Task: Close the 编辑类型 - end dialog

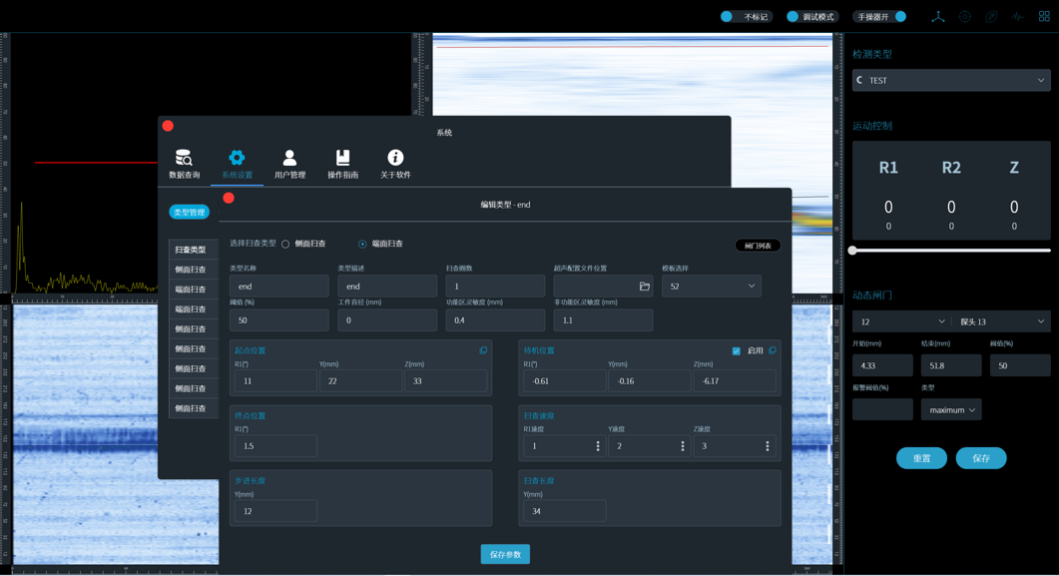Action: pyautogui.click(x=229, y=198)
